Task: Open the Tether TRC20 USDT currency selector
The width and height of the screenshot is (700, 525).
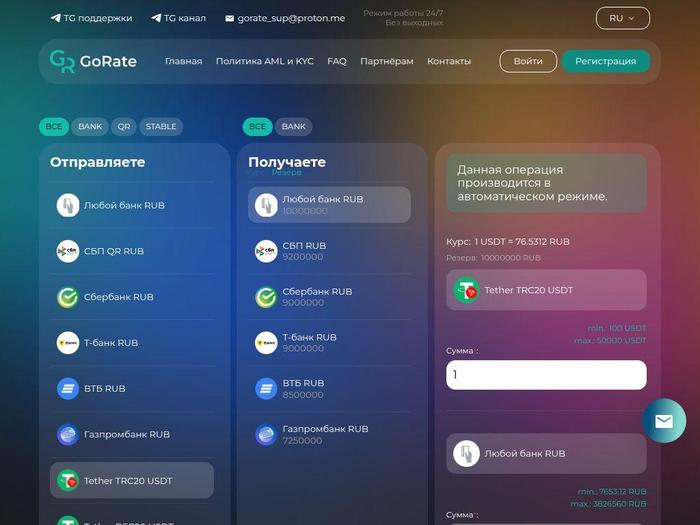Action: coord(546,290)
